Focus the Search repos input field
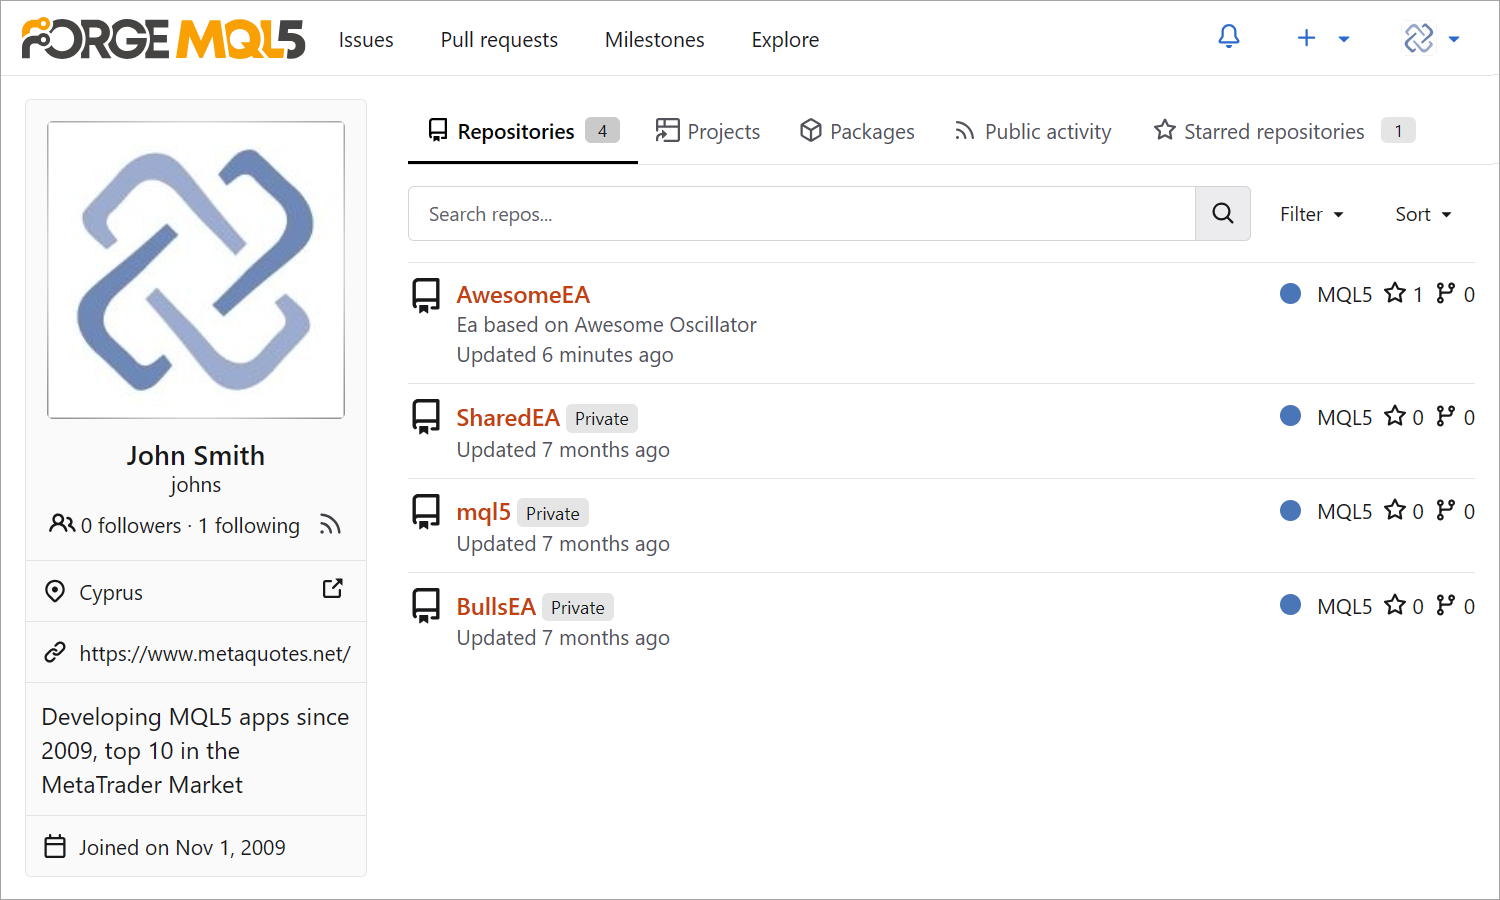The width and height of the screenshot is (1500, 900). [x=801, y=214]
